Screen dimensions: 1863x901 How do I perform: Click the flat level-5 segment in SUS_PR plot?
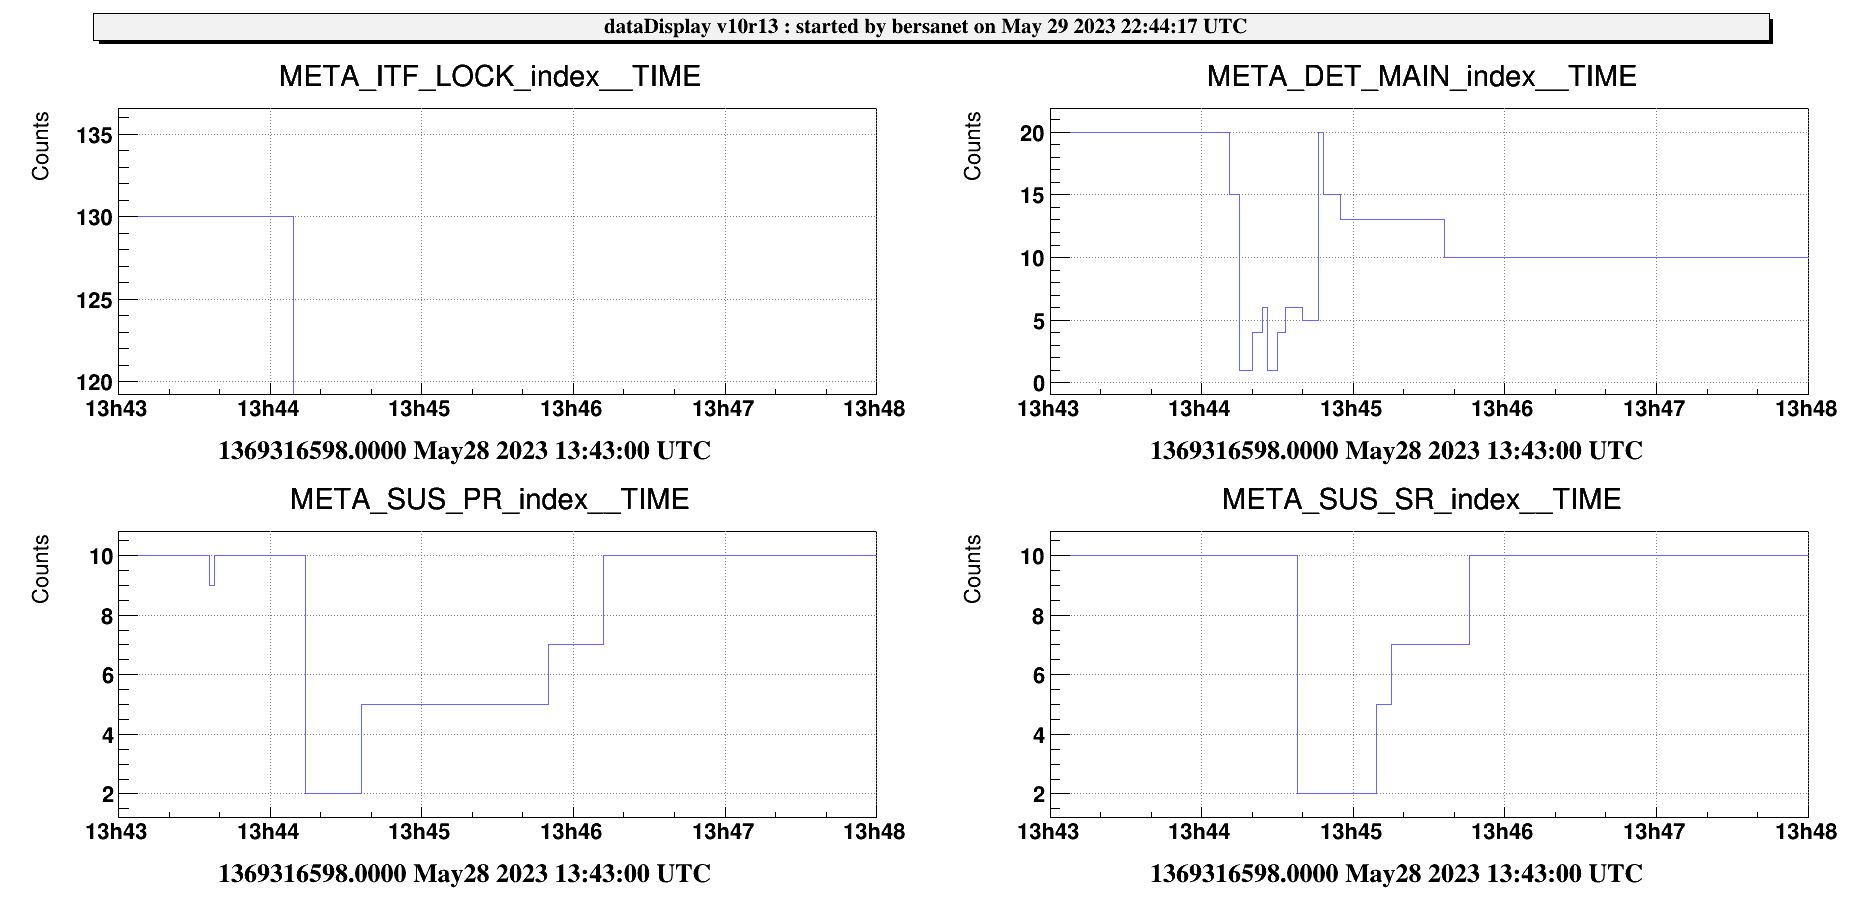click(x=455, y=705)
